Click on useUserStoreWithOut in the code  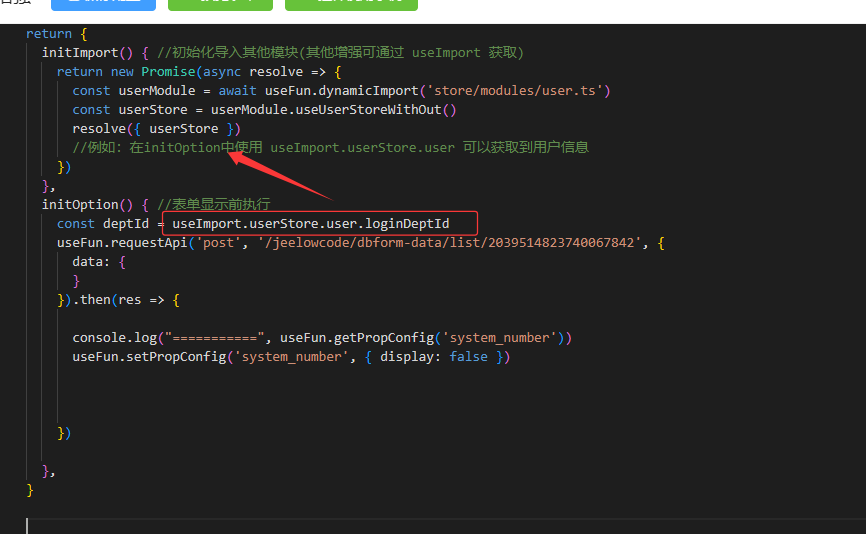coord(383,109)
